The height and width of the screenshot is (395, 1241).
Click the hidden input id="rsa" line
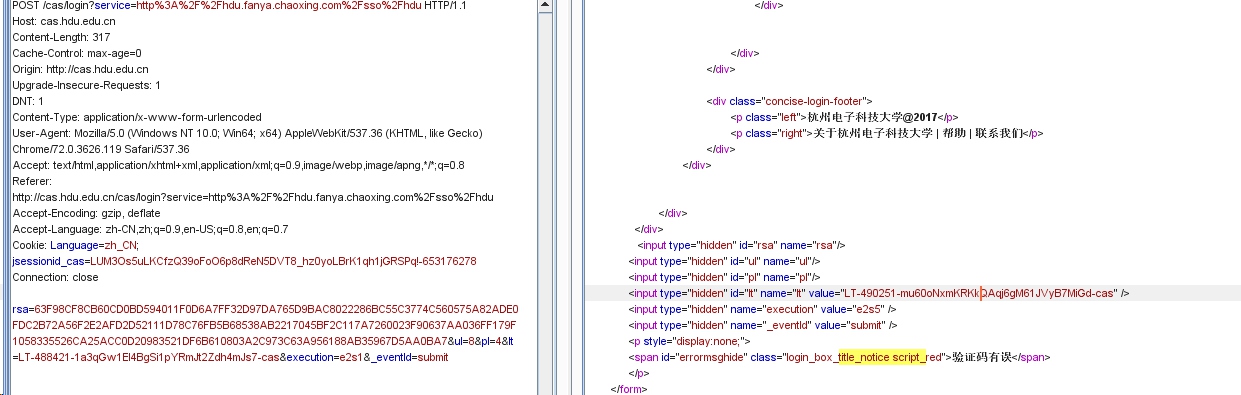(742, 245)
